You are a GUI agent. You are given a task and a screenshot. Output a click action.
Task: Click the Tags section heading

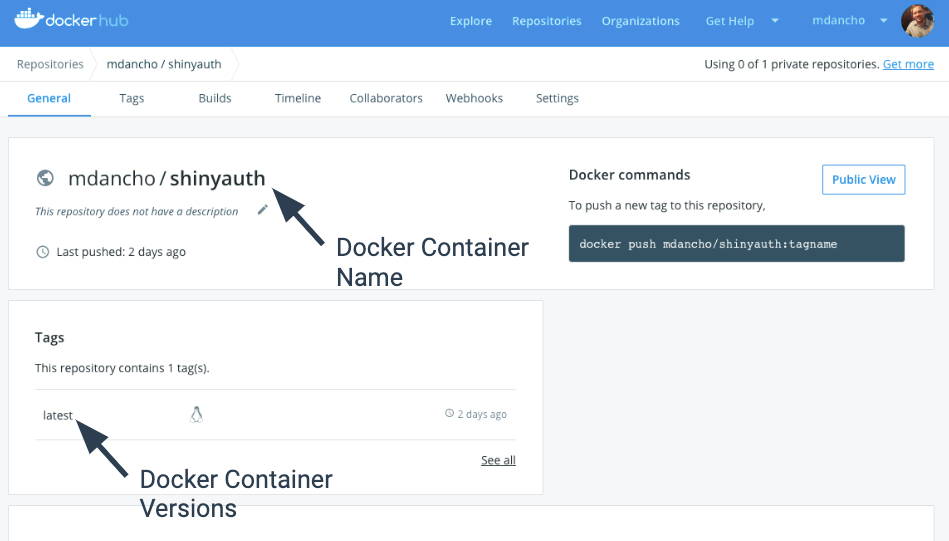(50, 338)
